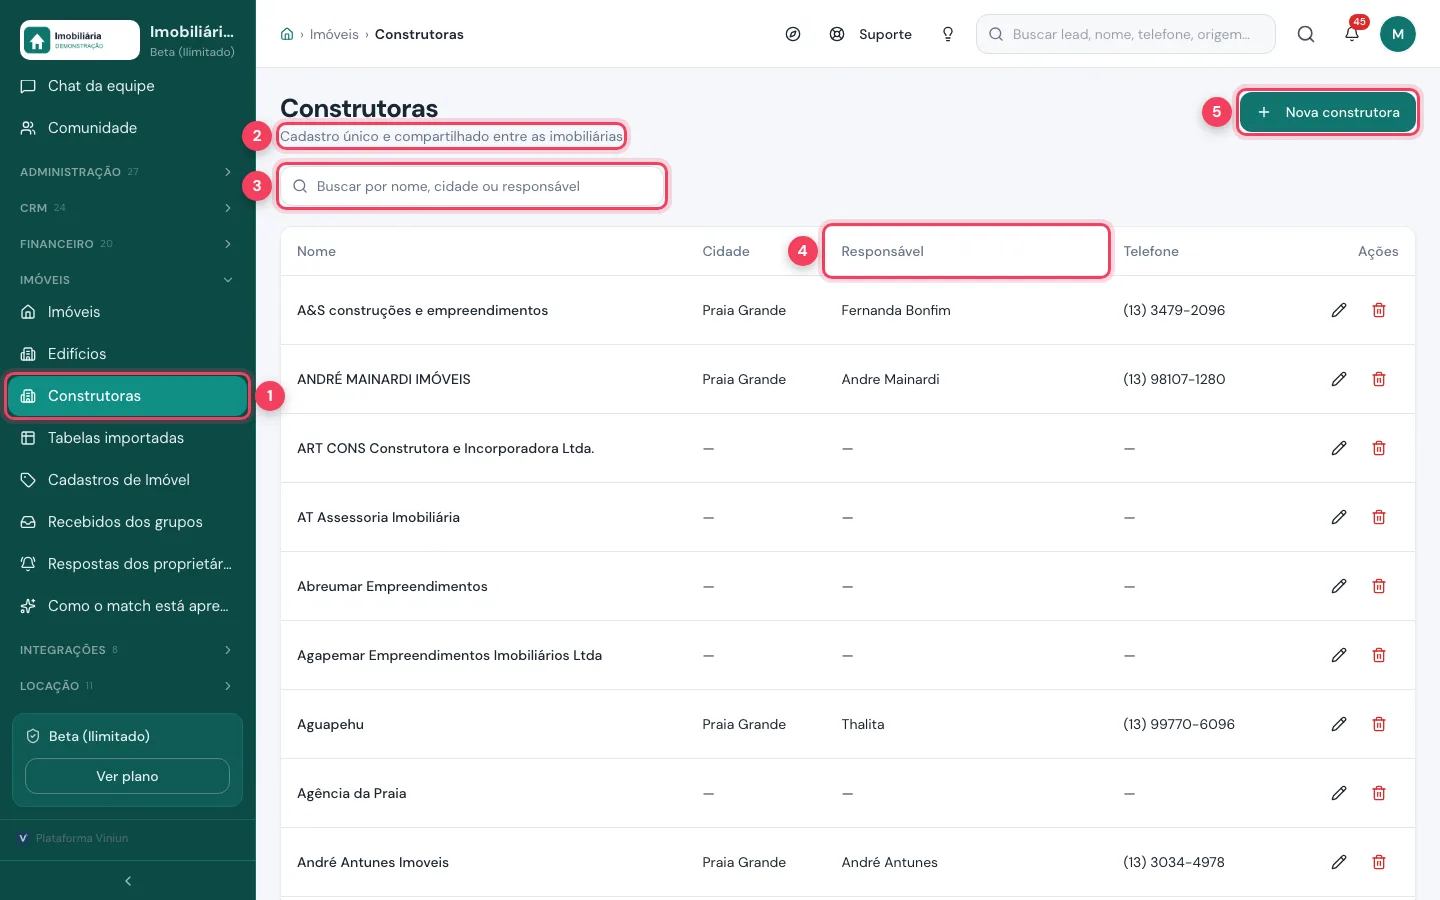Screen dimensions: 1440x900
Task: Open Tabelas importadas
Action: coord(128,438)
